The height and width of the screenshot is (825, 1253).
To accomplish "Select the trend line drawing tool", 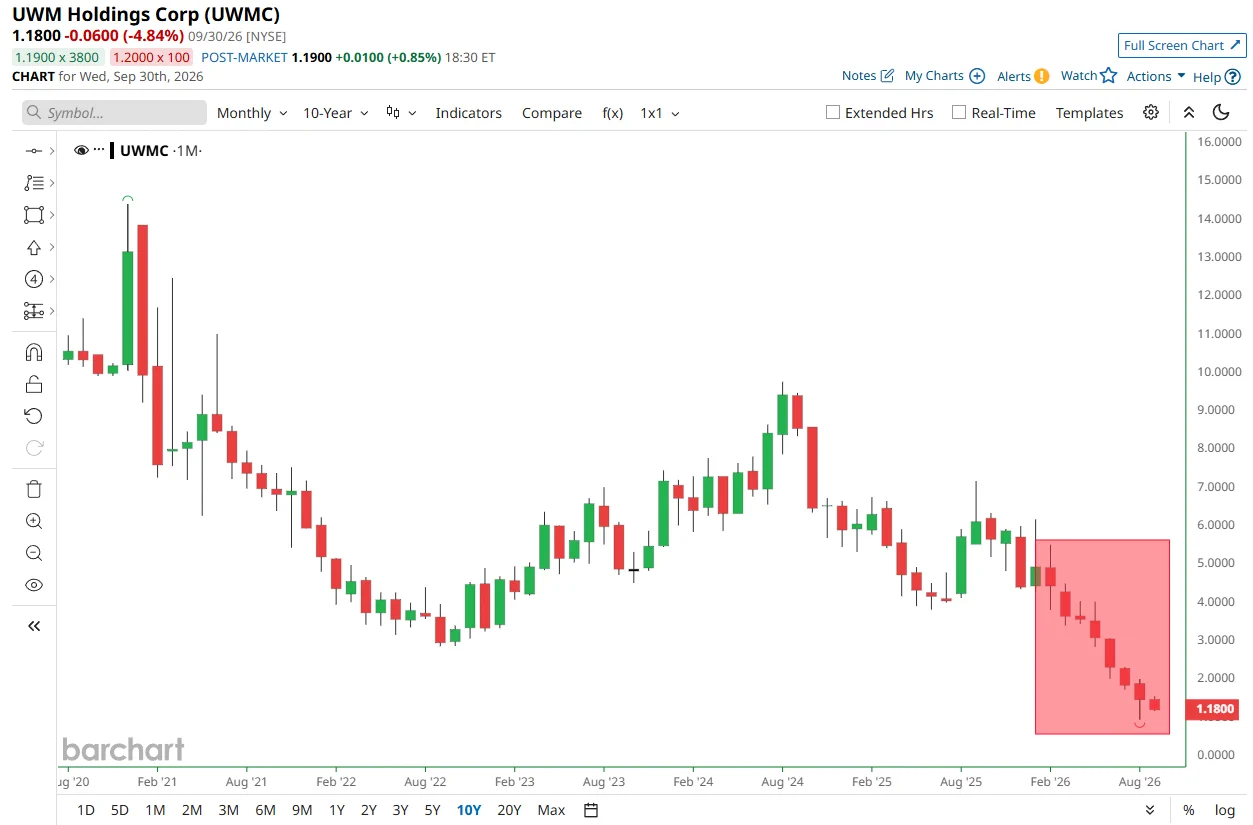I will [34, 151].
